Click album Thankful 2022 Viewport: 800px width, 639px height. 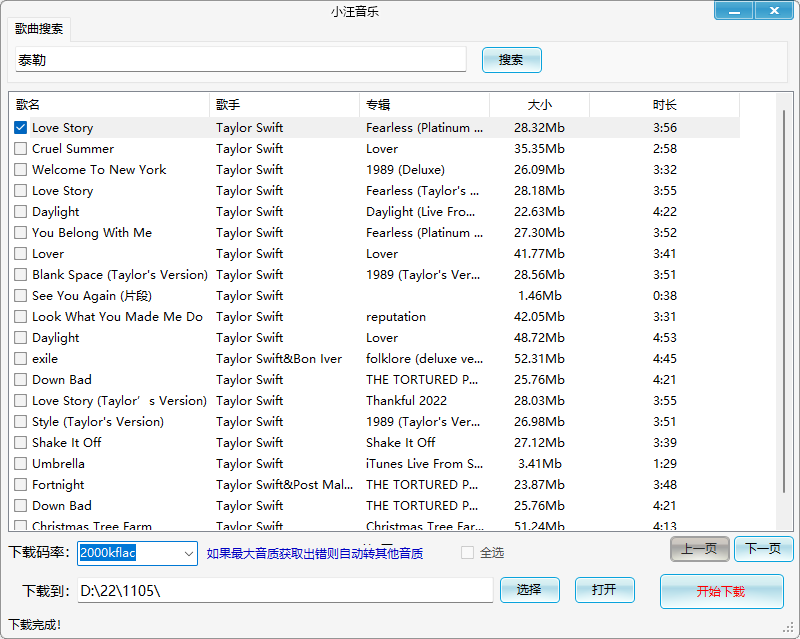pos(406,401)
